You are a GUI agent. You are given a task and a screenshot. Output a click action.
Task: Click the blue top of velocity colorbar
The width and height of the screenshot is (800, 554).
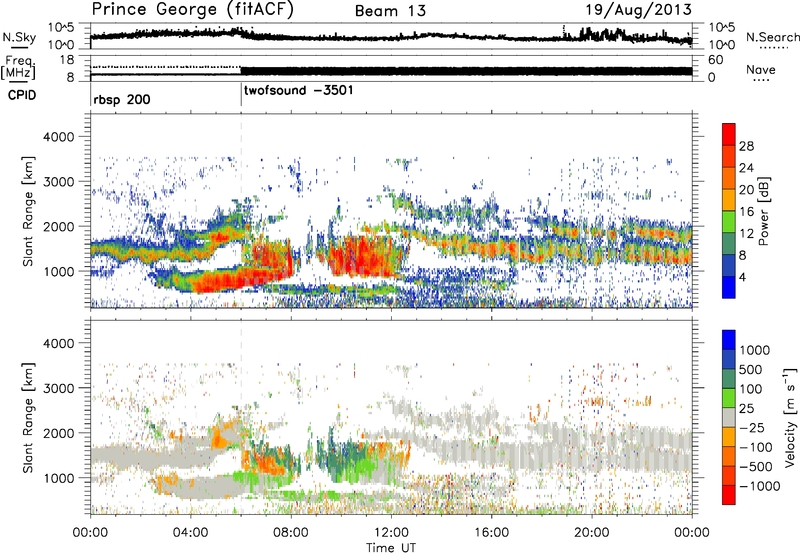coord(729,340)
